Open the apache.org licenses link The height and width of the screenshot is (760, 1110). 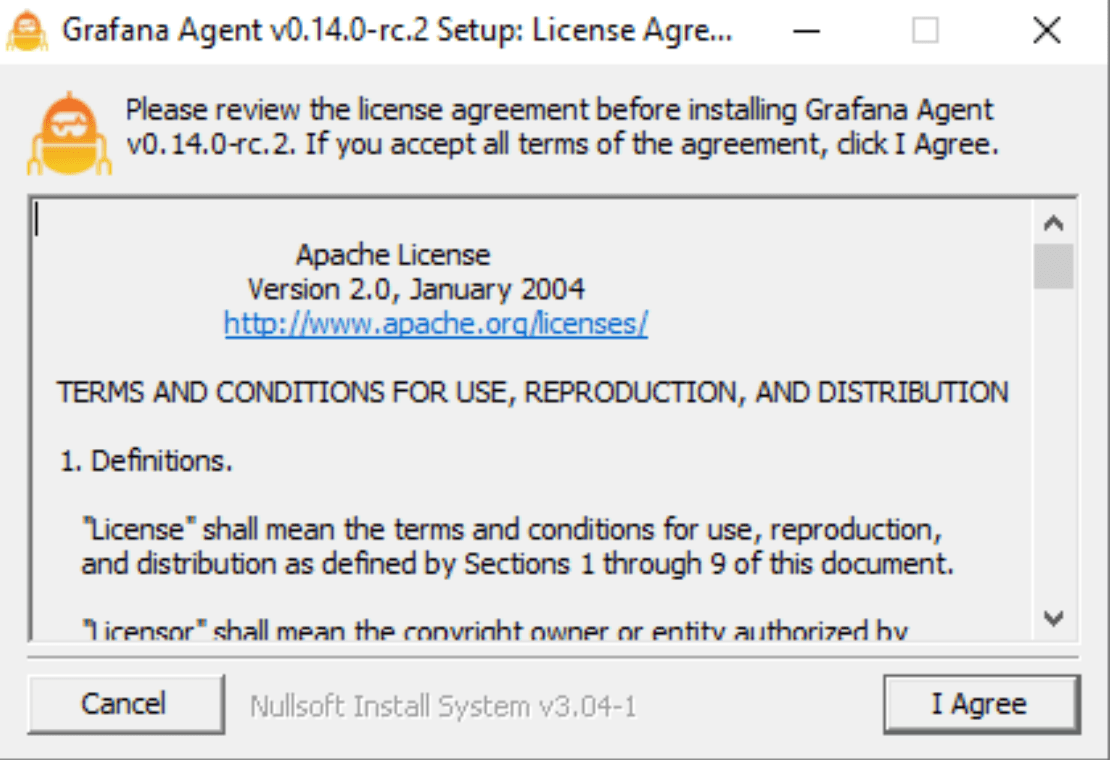point(436,324)
